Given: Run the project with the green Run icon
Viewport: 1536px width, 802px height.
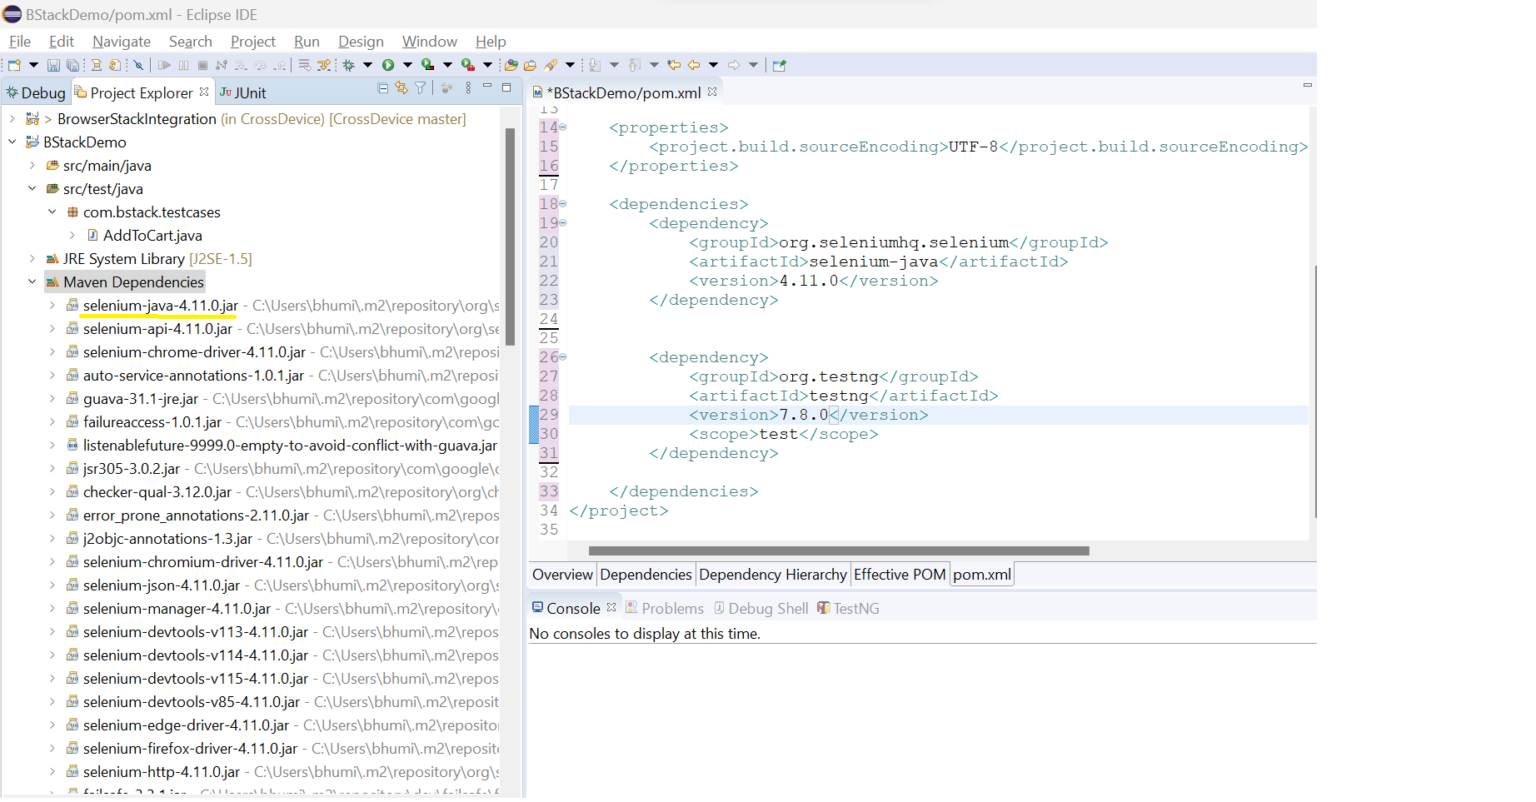Looking at the screenshot, I should (388, 64).
